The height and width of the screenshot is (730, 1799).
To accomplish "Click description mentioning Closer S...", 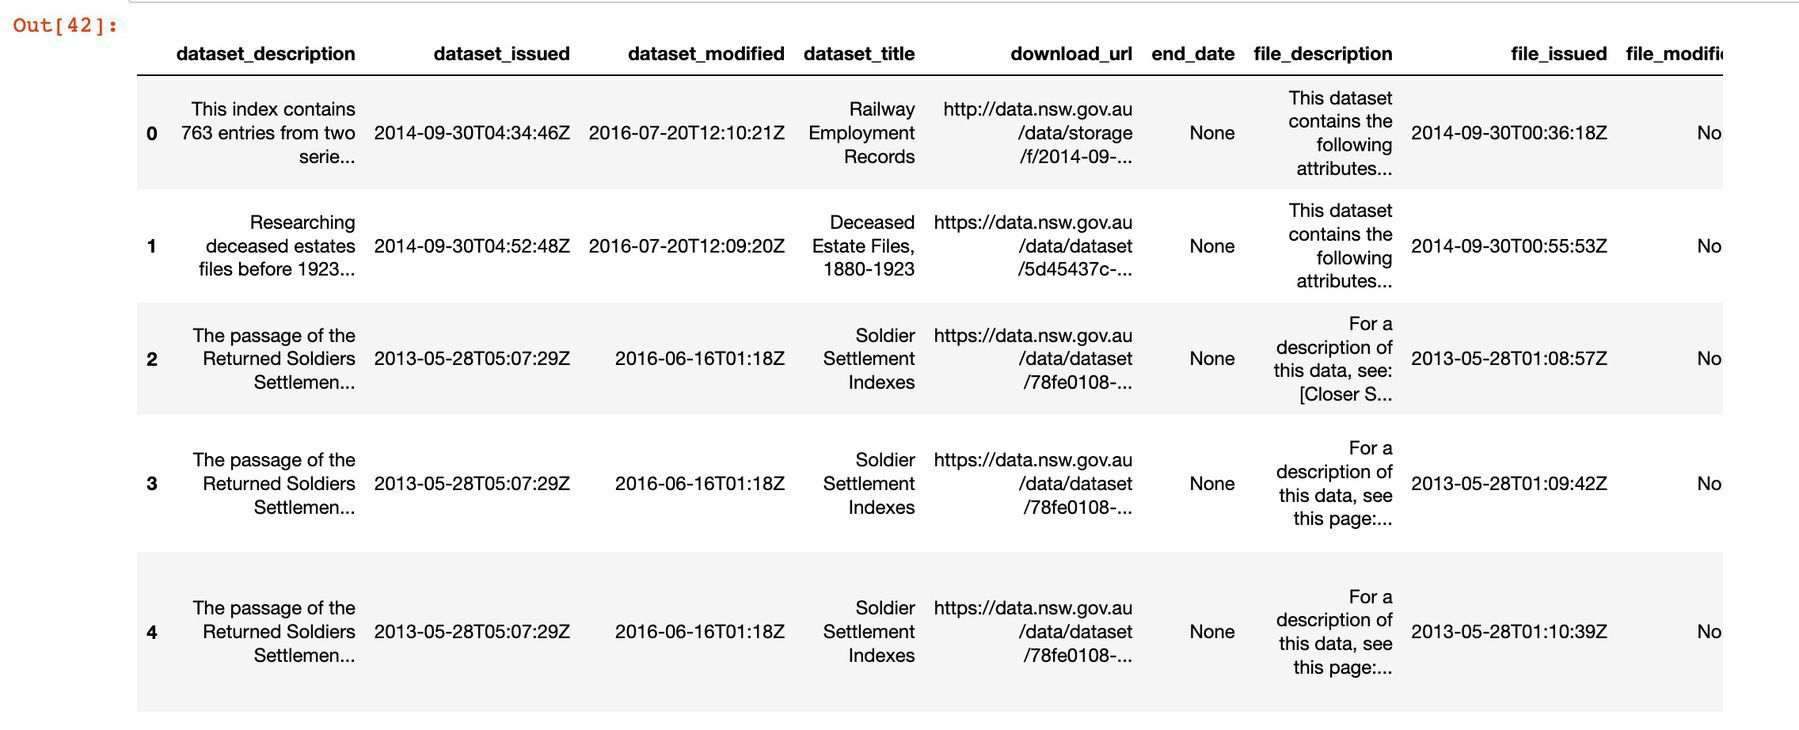I will point(1333,359).
